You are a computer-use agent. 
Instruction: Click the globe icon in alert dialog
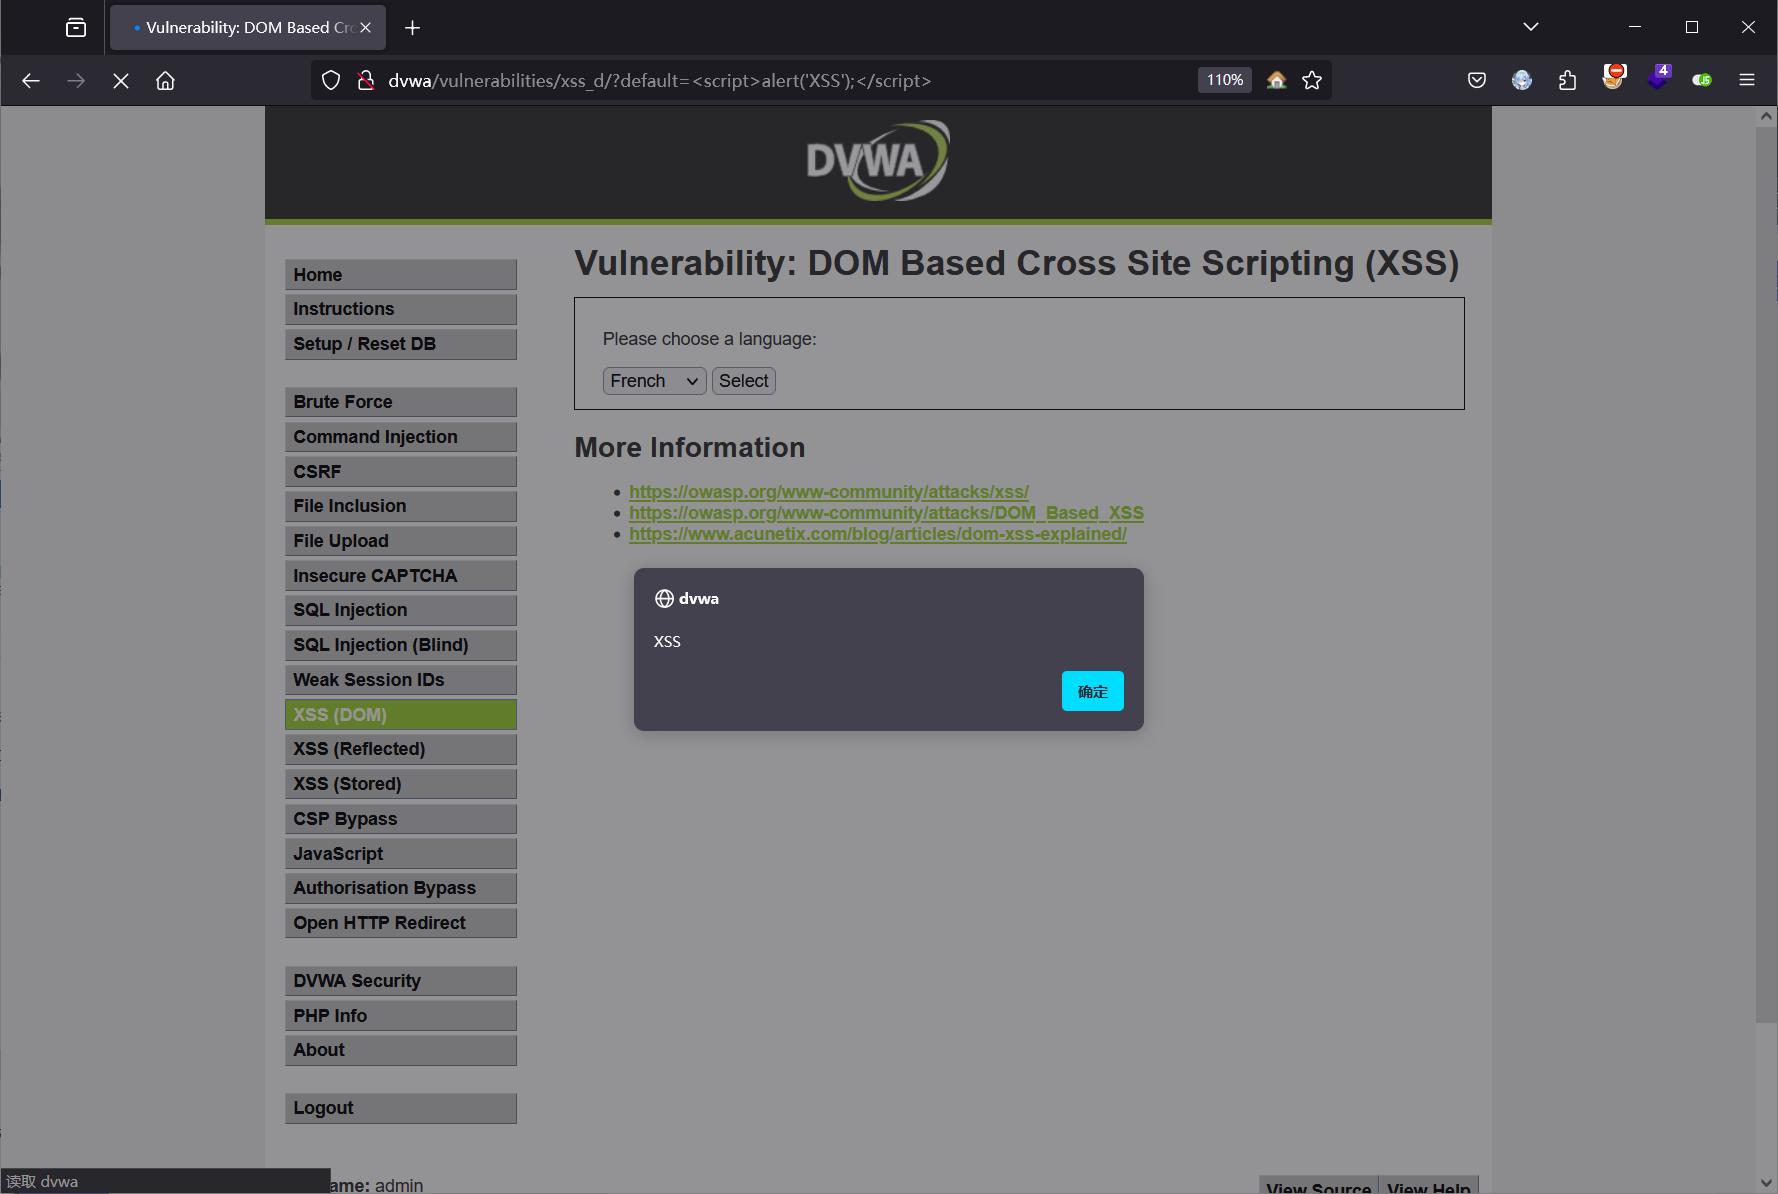(664, 599)
